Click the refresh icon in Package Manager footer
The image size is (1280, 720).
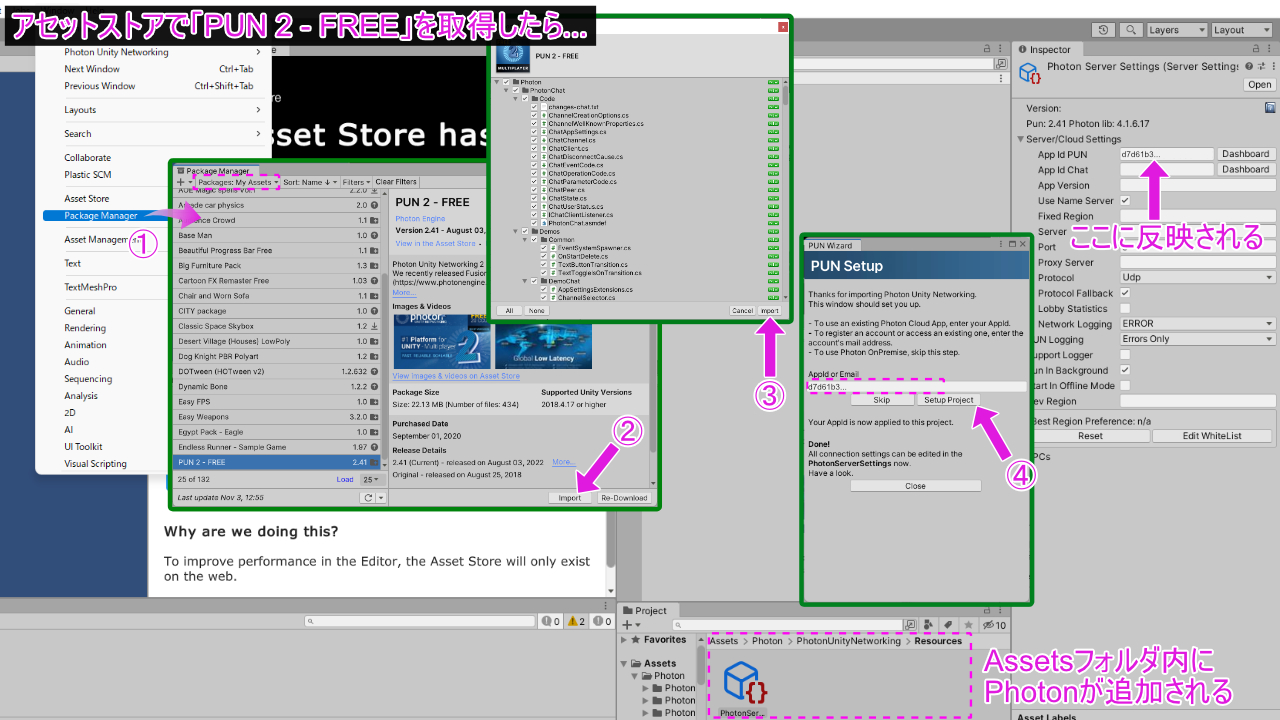coord(368,497)
